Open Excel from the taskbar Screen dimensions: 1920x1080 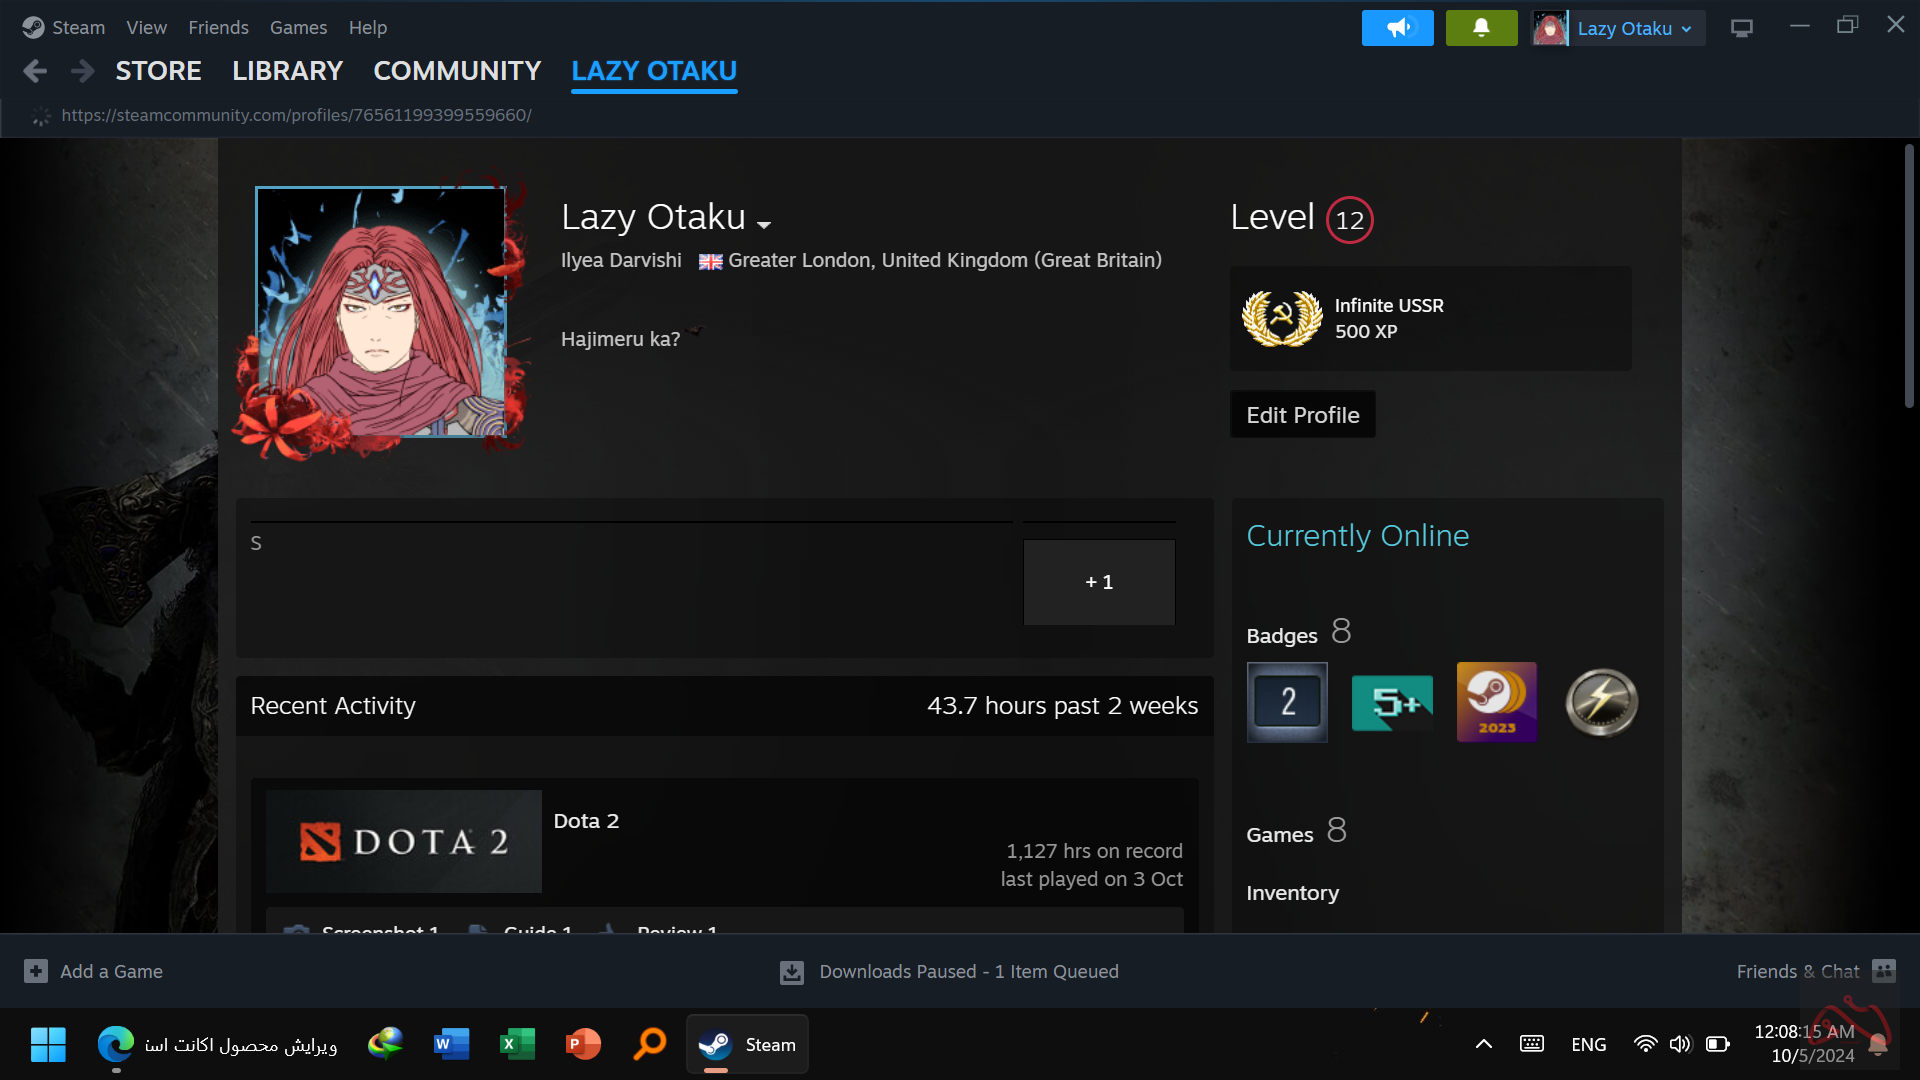(x=517, y=1044)
